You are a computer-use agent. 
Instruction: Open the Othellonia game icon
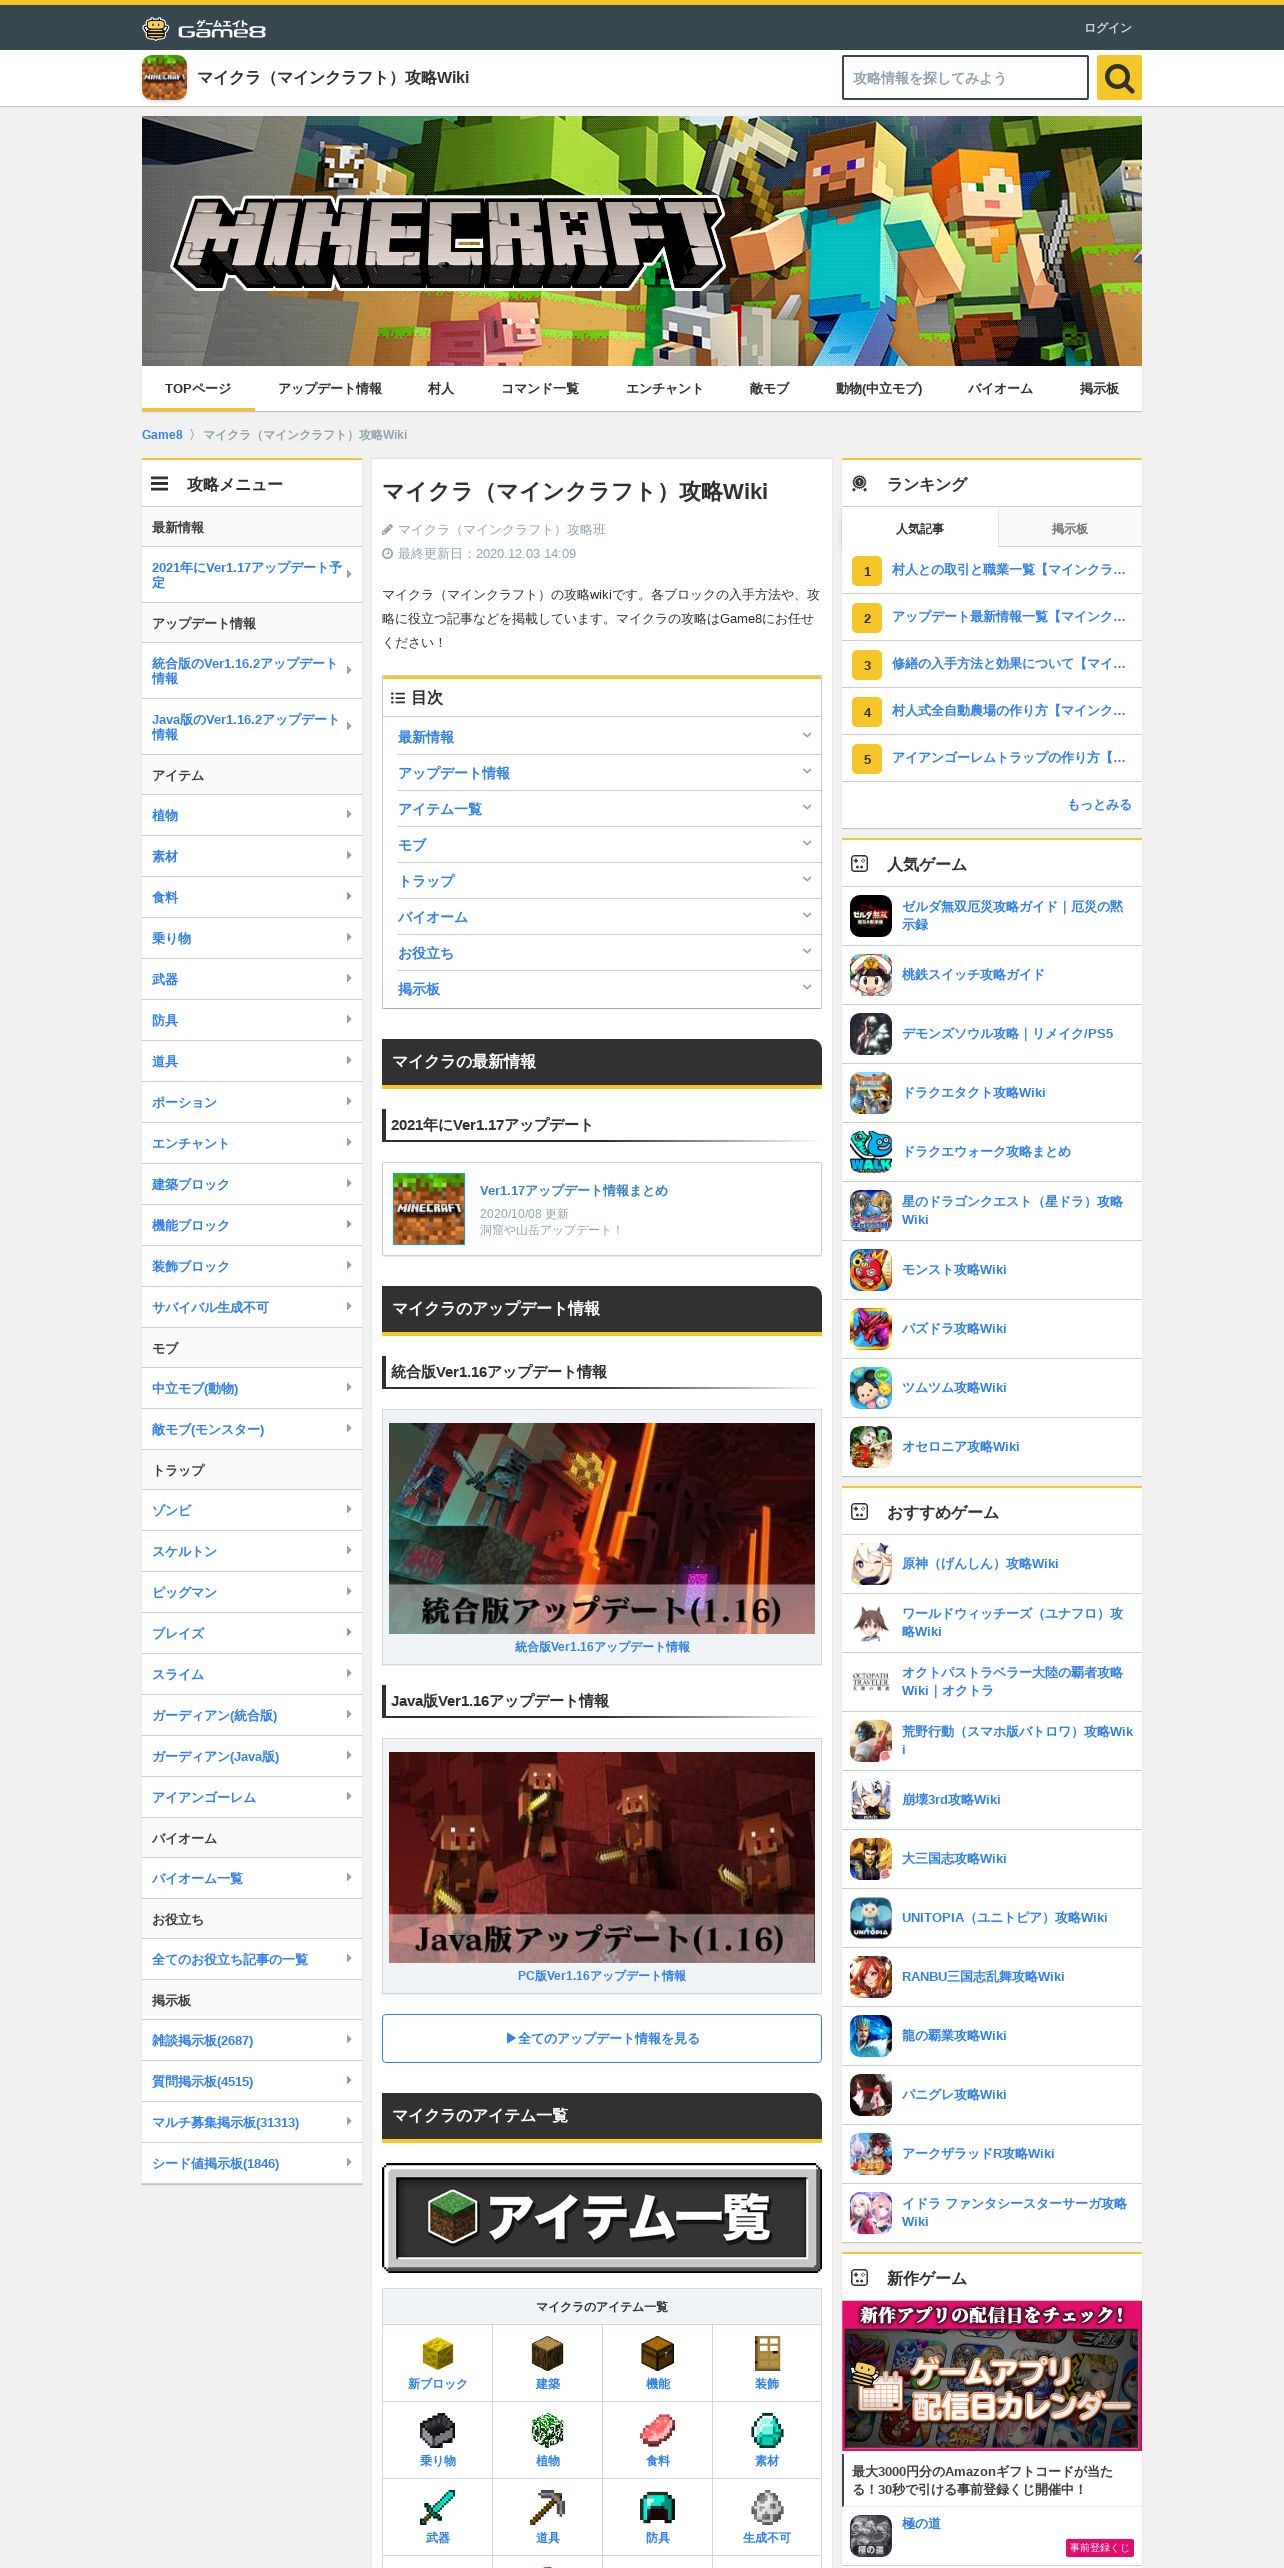coord(871,1447)
